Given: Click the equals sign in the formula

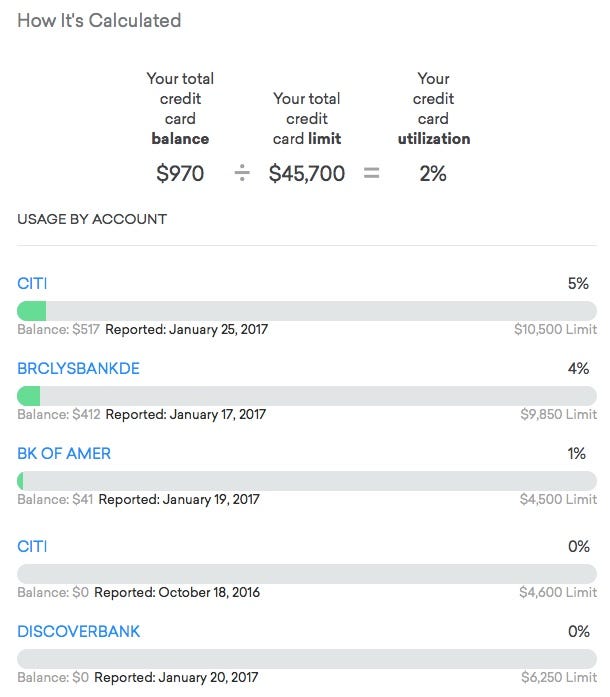Looking at the screenshot, I should 371,173.
